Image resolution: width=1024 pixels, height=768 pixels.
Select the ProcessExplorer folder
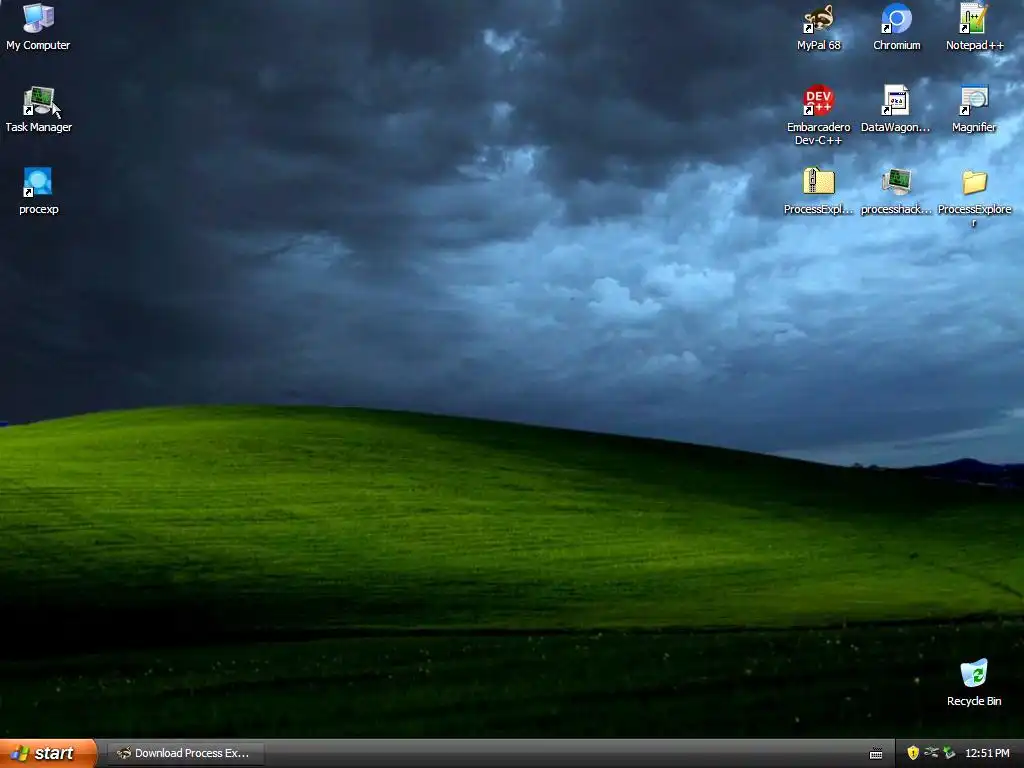coord(974,197)
